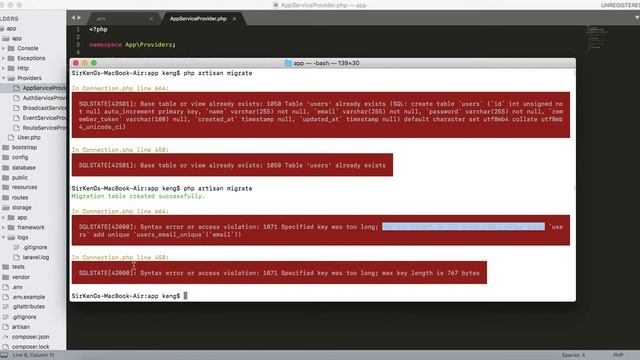The height and width of the screenshot is (360, 640).
Task: Open composer.json in the sidebar
Action: tap(30, 337)
